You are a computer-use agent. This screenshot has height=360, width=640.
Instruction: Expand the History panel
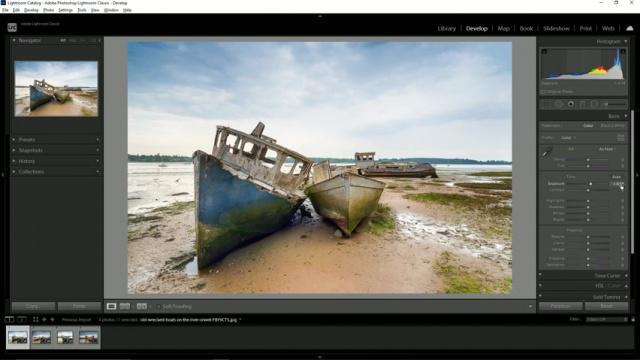tap(14, 161)
